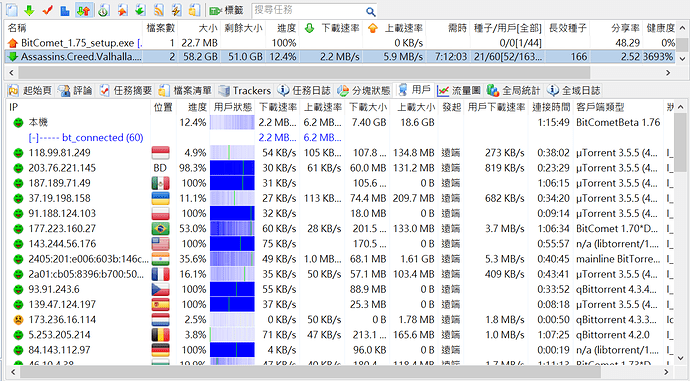The width and height of the screenshot is (690, 381).
Task: Open the 全局統計 tab
Action: pos(513,91)
